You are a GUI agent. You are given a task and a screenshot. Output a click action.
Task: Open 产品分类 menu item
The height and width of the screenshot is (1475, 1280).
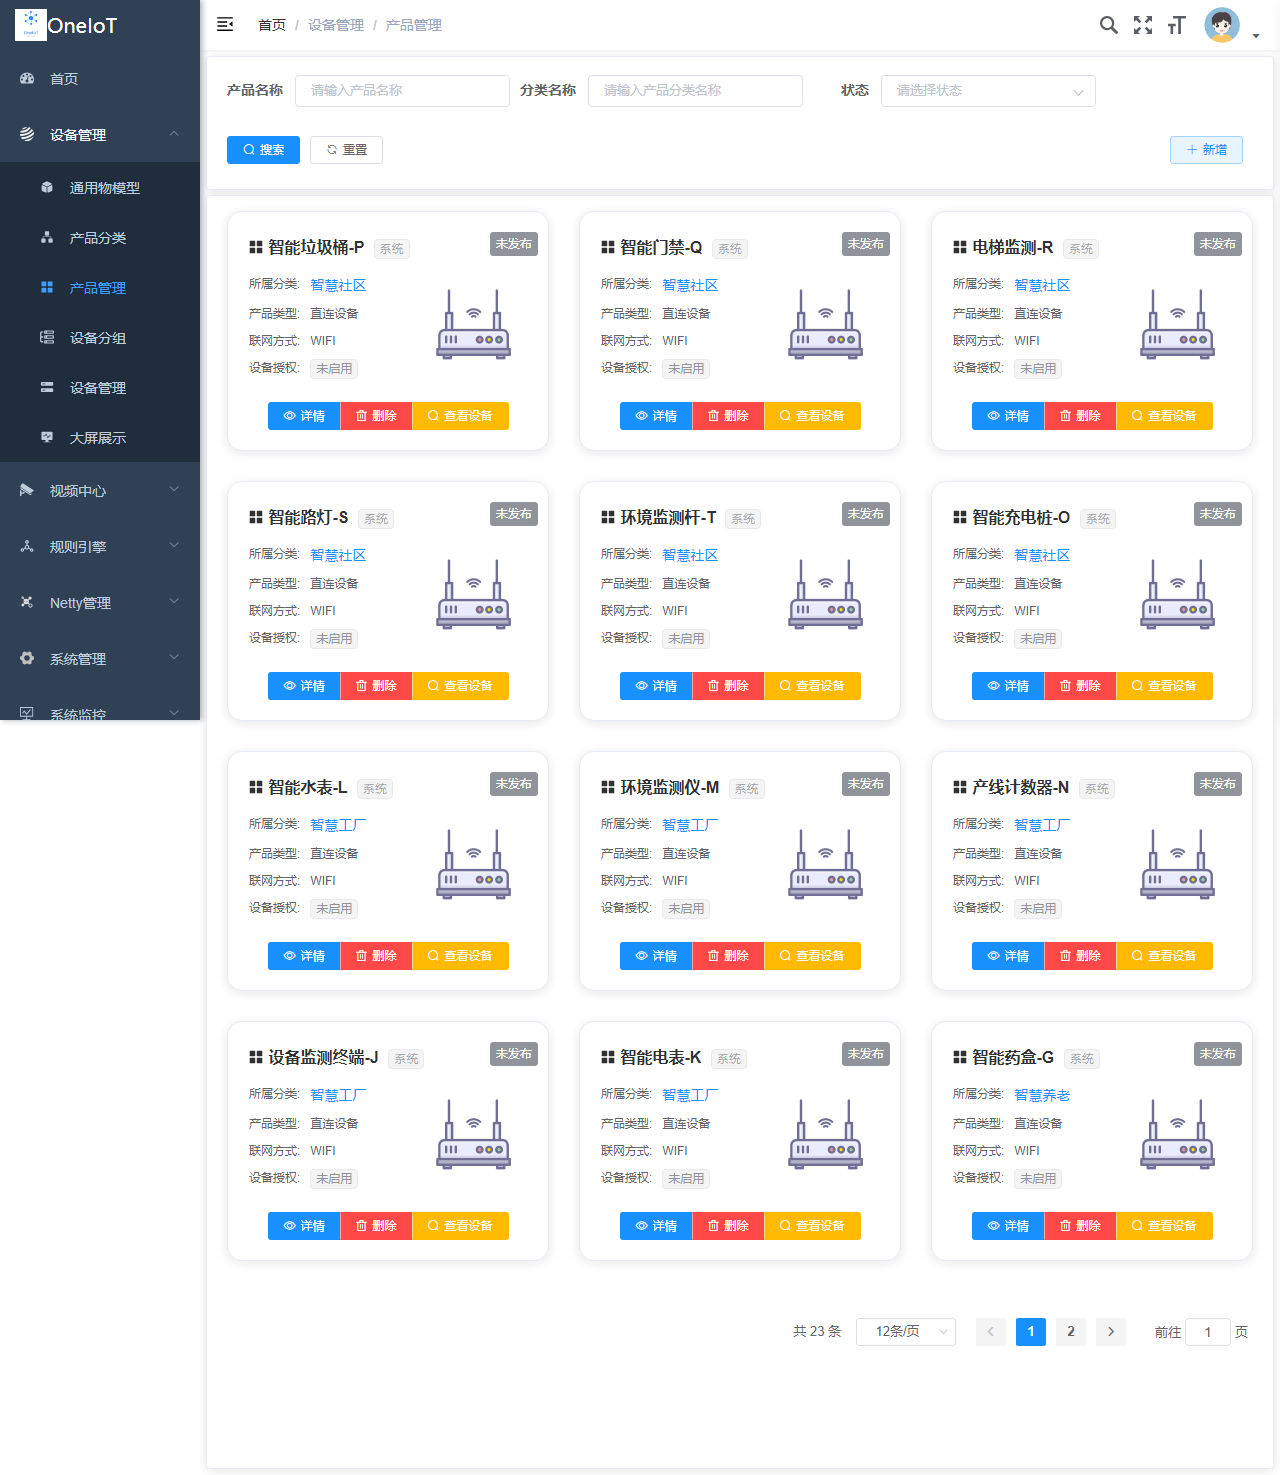(x=100, y=238)
